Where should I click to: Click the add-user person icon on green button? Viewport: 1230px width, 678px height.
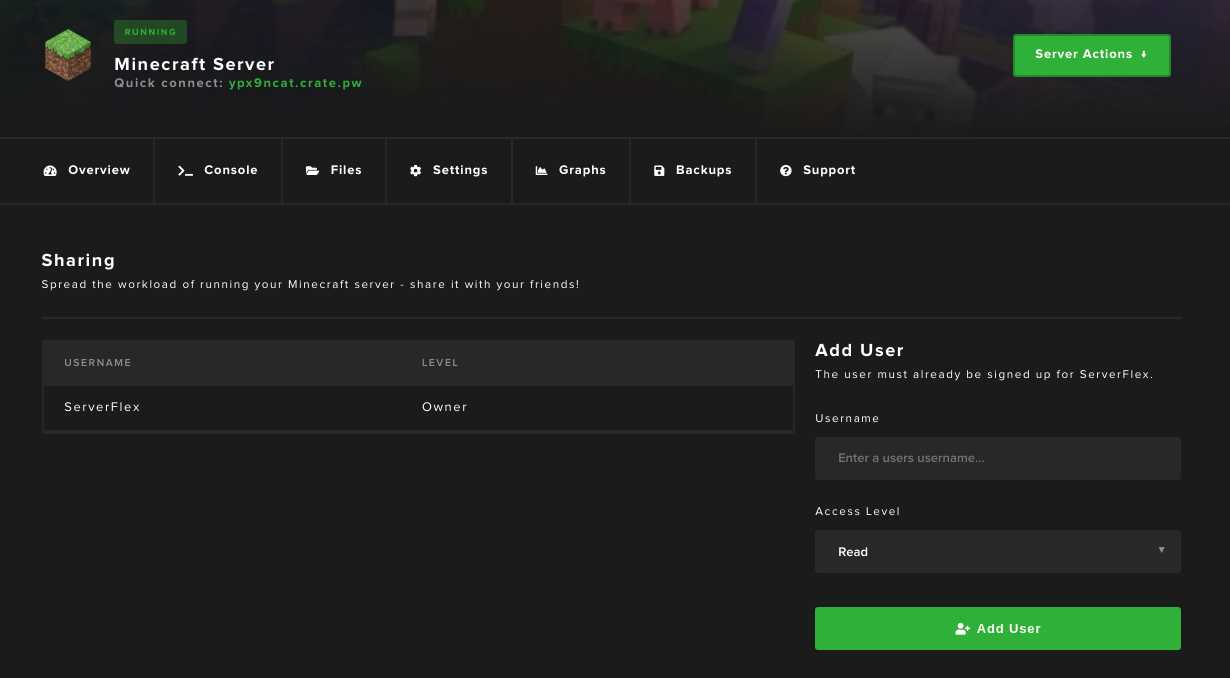(x=963, y=629)
